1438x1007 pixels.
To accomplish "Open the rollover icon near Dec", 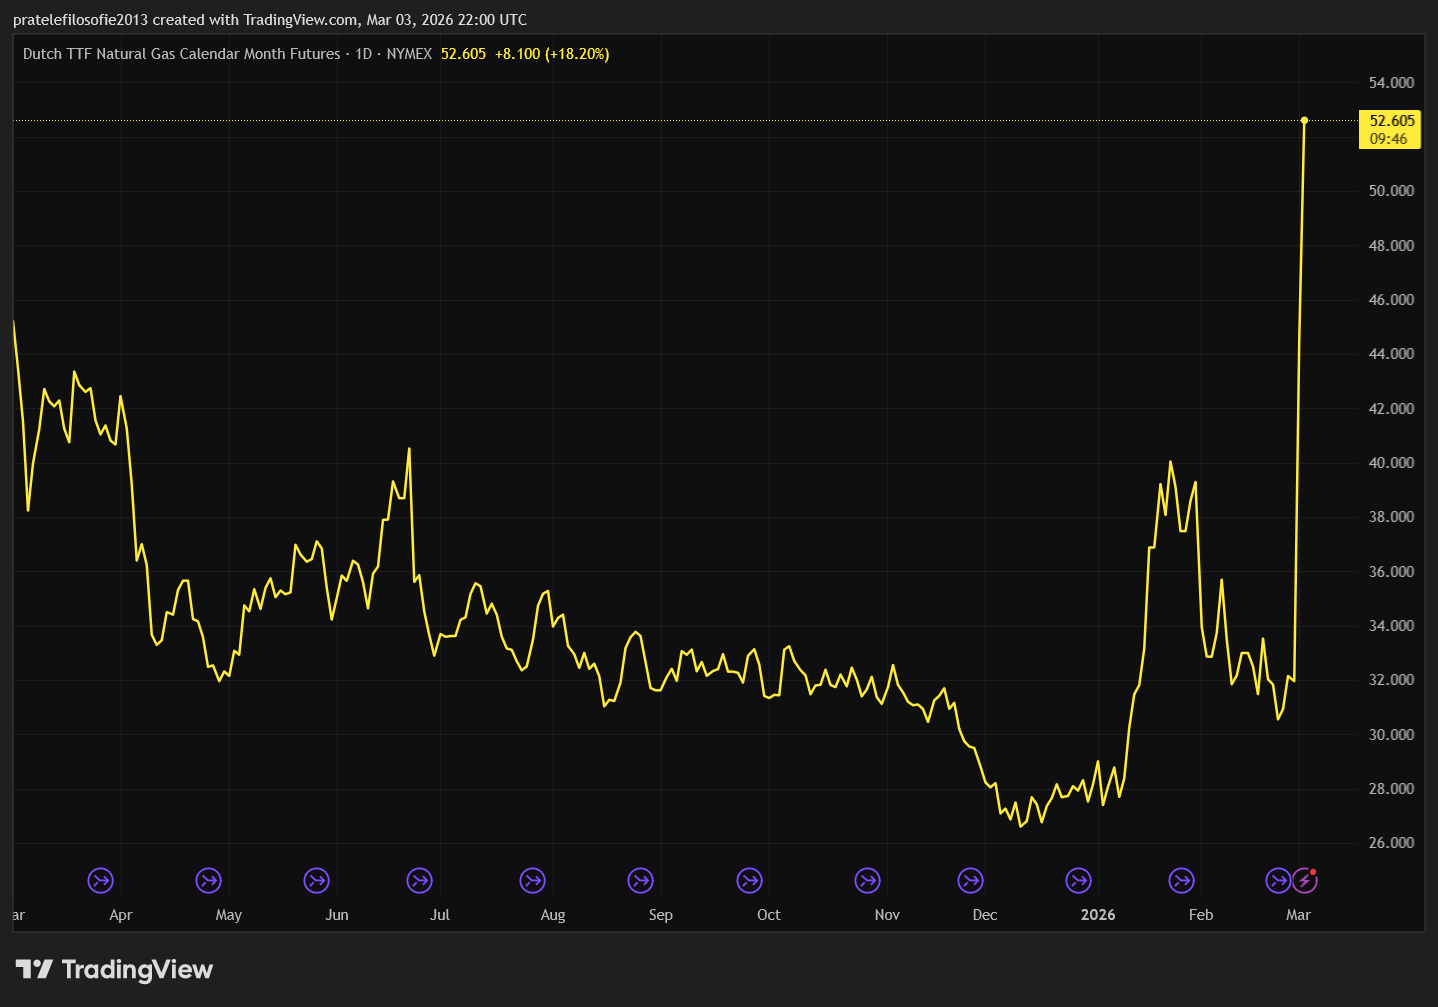I will coord(970,881).
